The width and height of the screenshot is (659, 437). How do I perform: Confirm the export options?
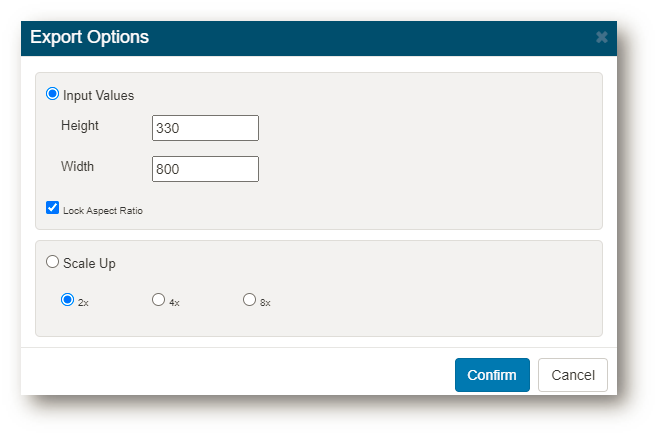point(492,375)
